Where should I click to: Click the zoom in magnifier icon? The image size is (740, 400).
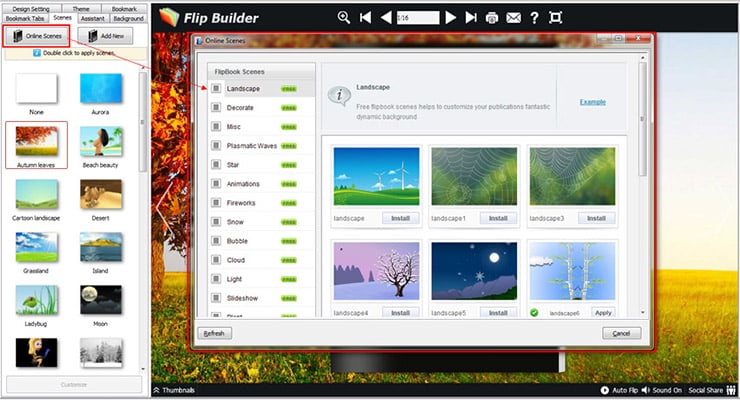pyautogui.click(x=345, y=17)
